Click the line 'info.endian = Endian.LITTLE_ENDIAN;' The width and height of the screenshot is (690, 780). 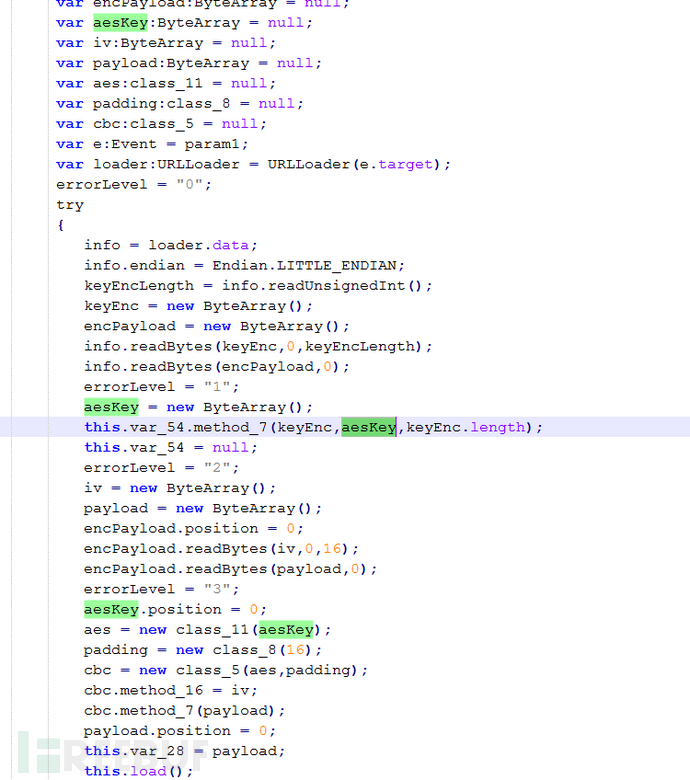(x=244, y=266)
